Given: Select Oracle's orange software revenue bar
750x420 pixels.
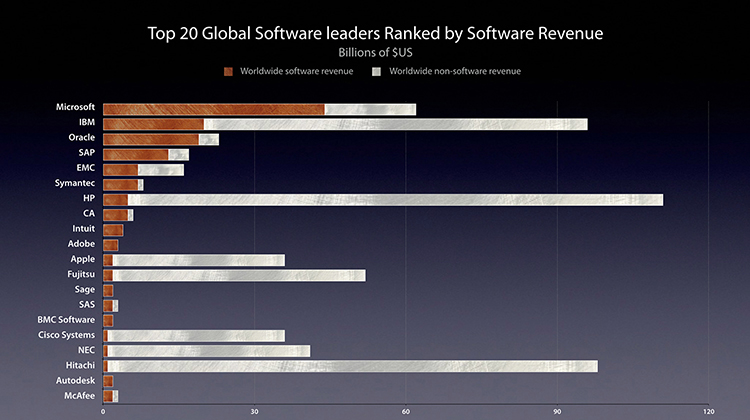Looking at the screenshot, I should point(151,140).
